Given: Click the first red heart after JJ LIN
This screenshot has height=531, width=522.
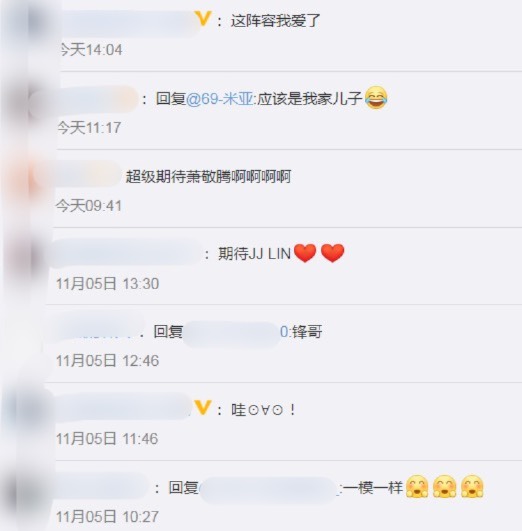Looking at the screenshot, I should click(305, 253).
